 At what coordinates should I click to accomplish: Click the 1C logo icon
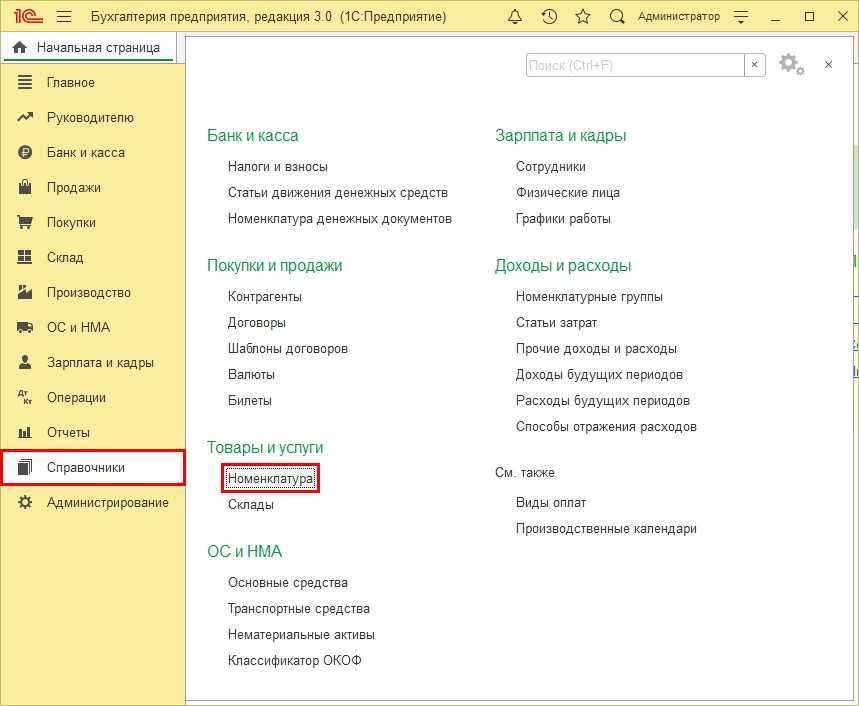click(25, 17)
